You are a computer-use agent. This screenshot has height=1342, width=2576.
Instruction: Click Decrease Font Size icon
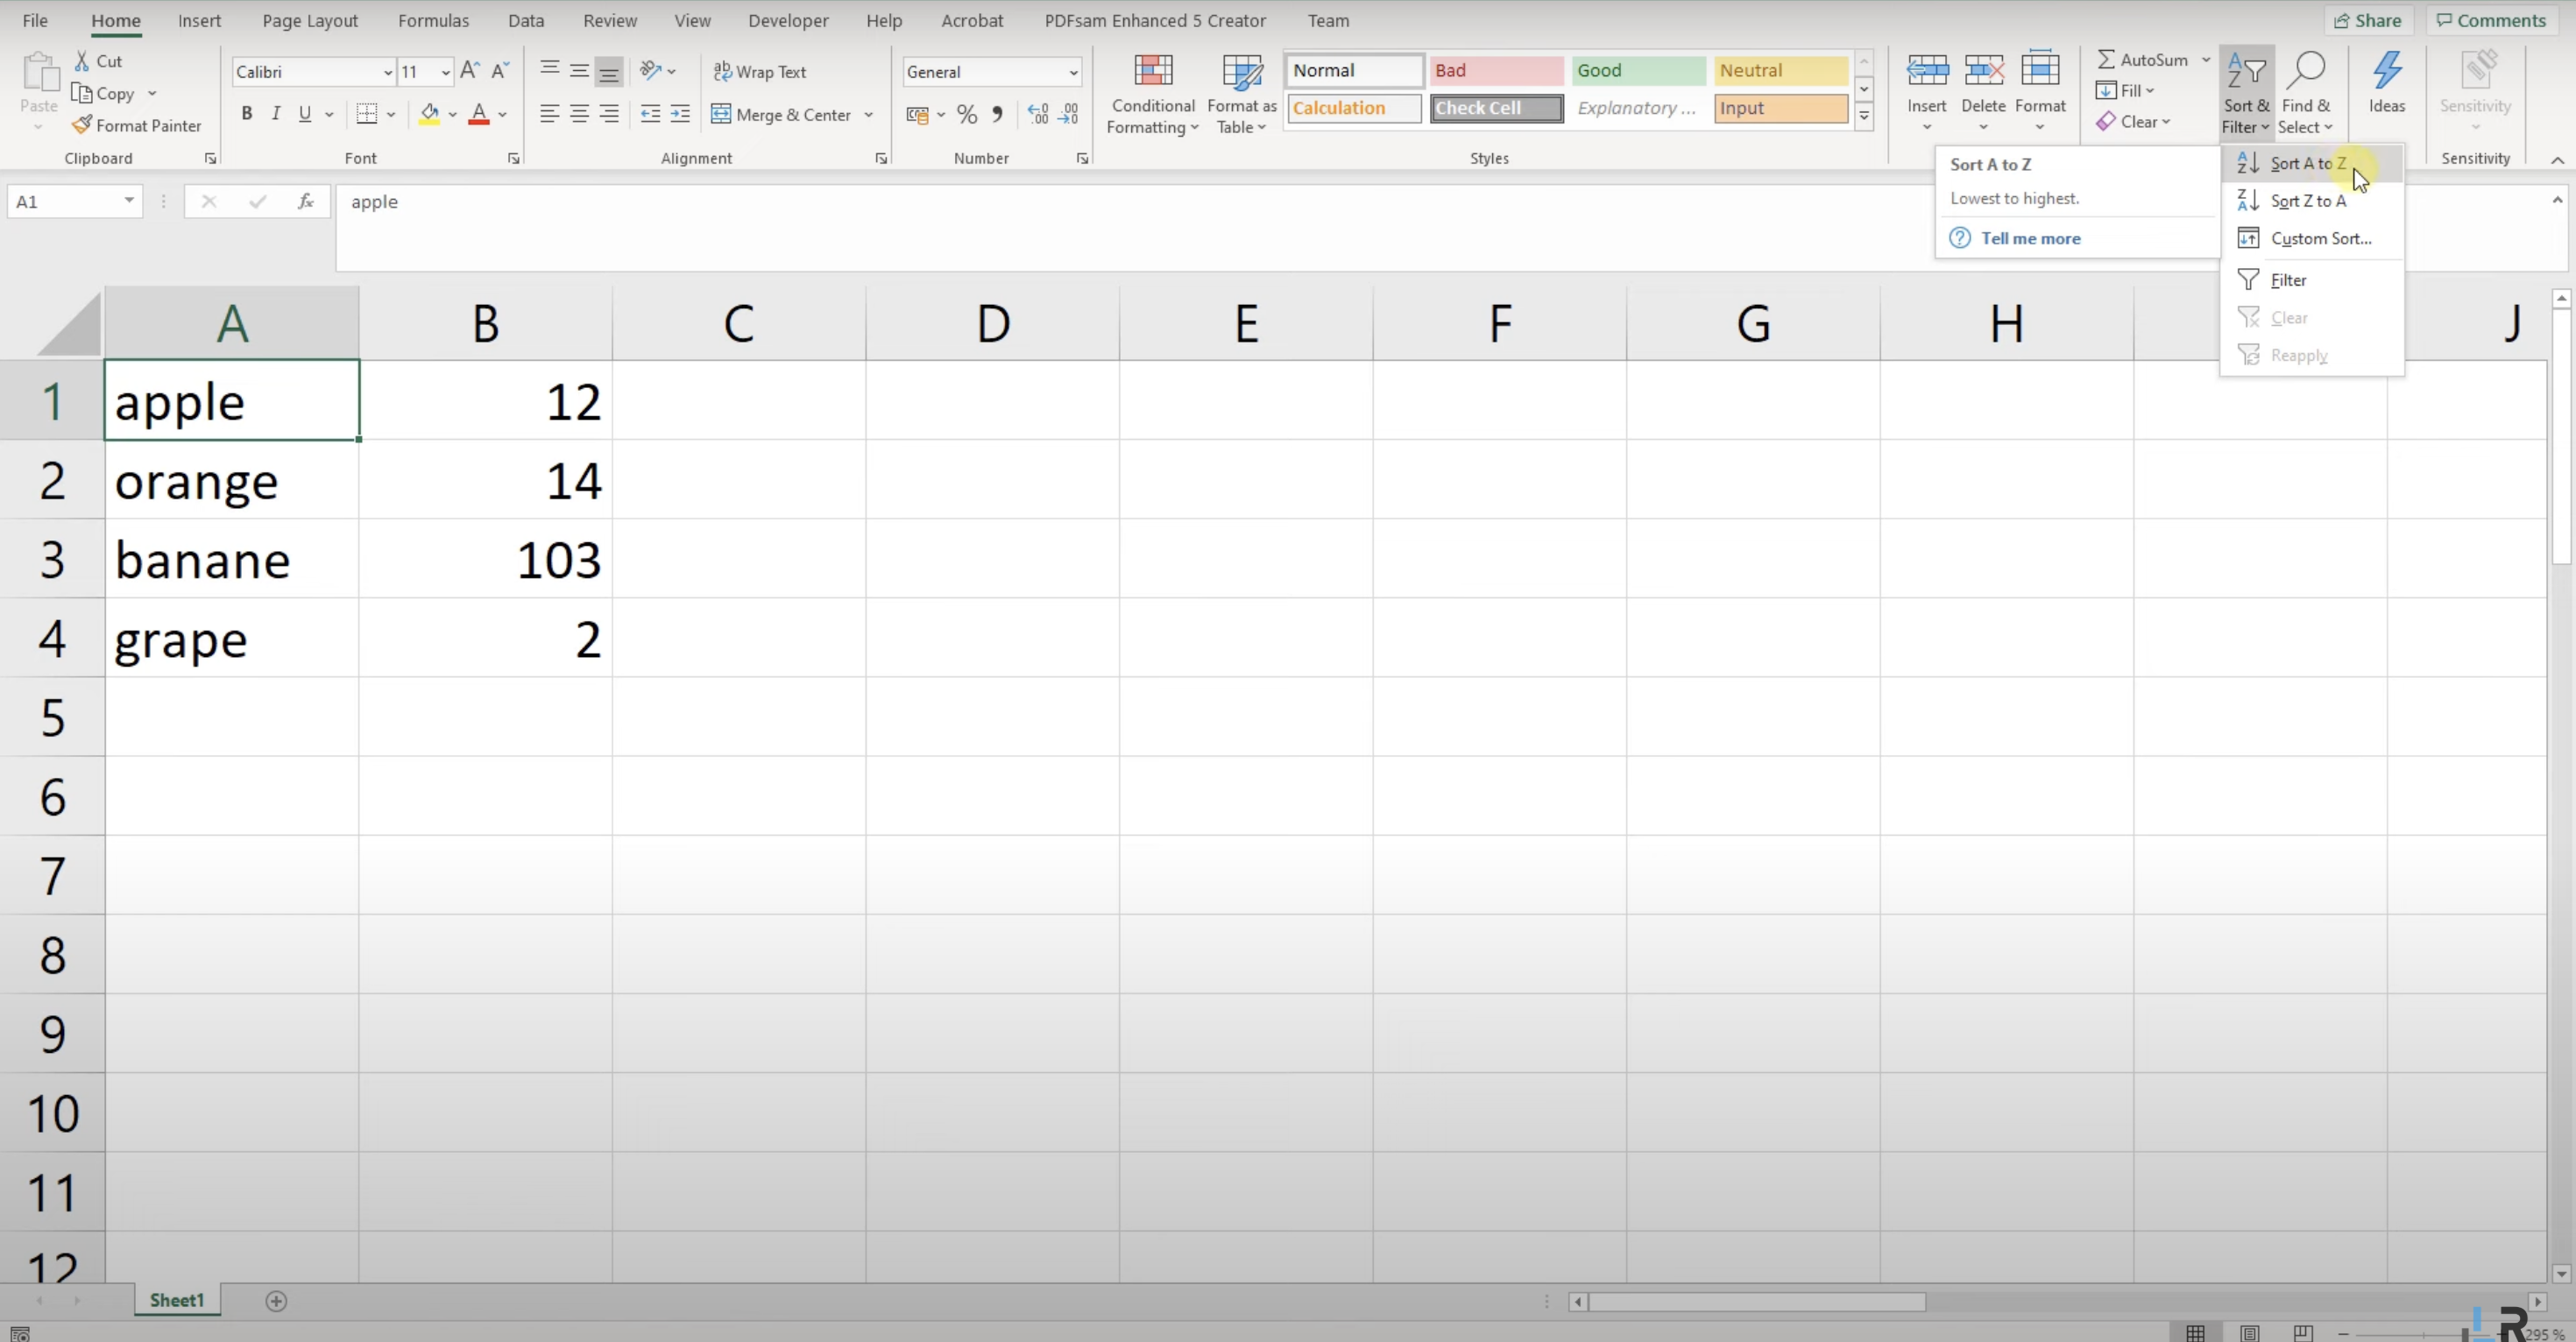501,71
